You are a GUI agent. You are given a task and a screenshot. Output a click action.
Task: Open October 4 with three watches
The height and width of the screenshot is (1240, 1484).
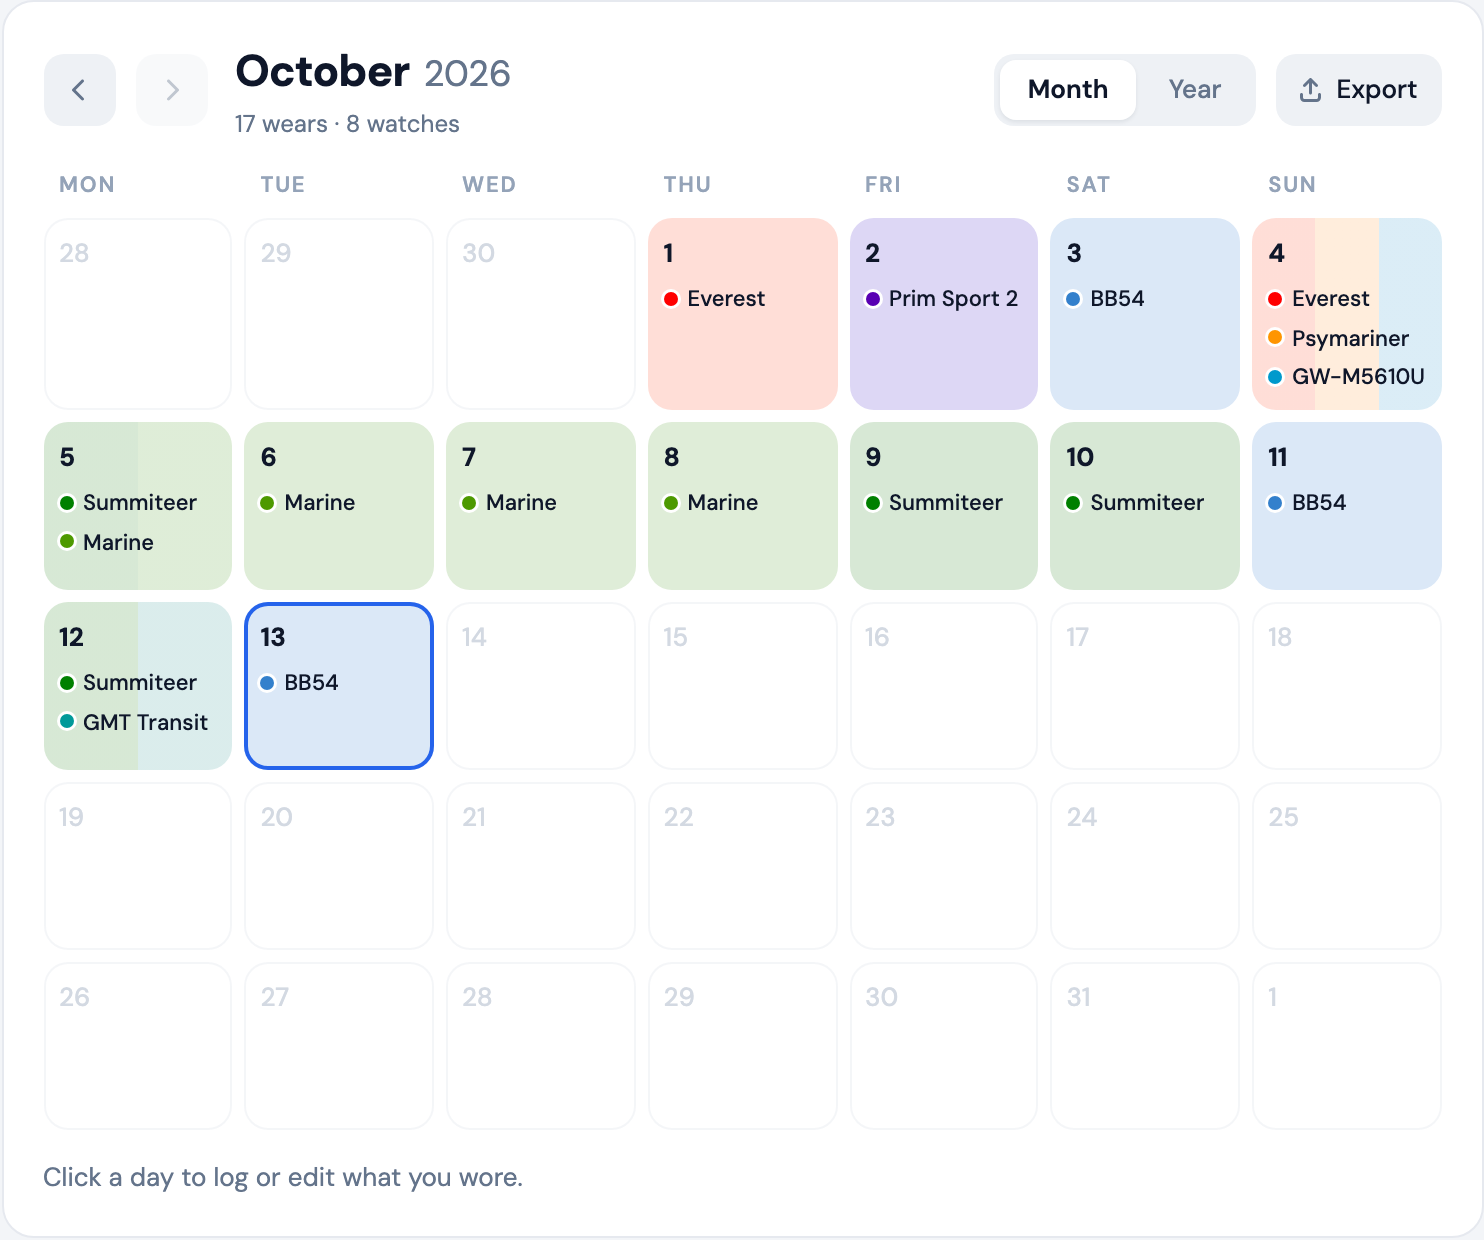(x=1347, y=314)
